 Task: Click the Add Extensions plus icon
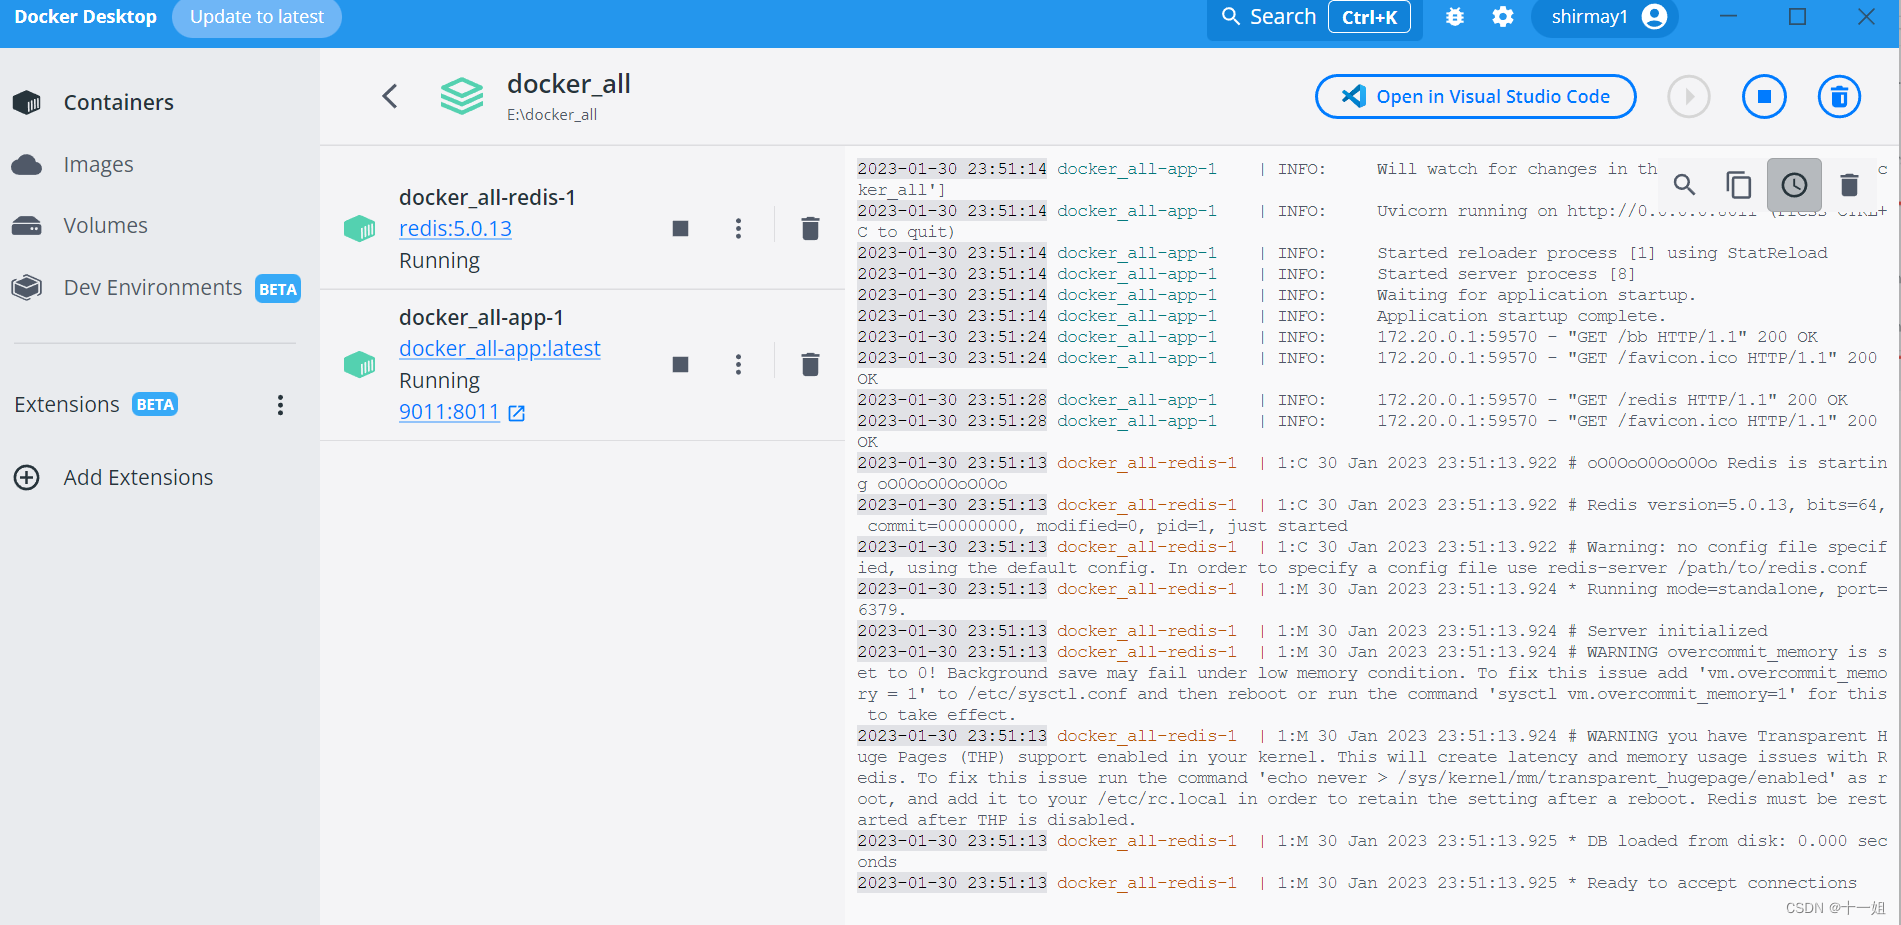coord(27,478)
